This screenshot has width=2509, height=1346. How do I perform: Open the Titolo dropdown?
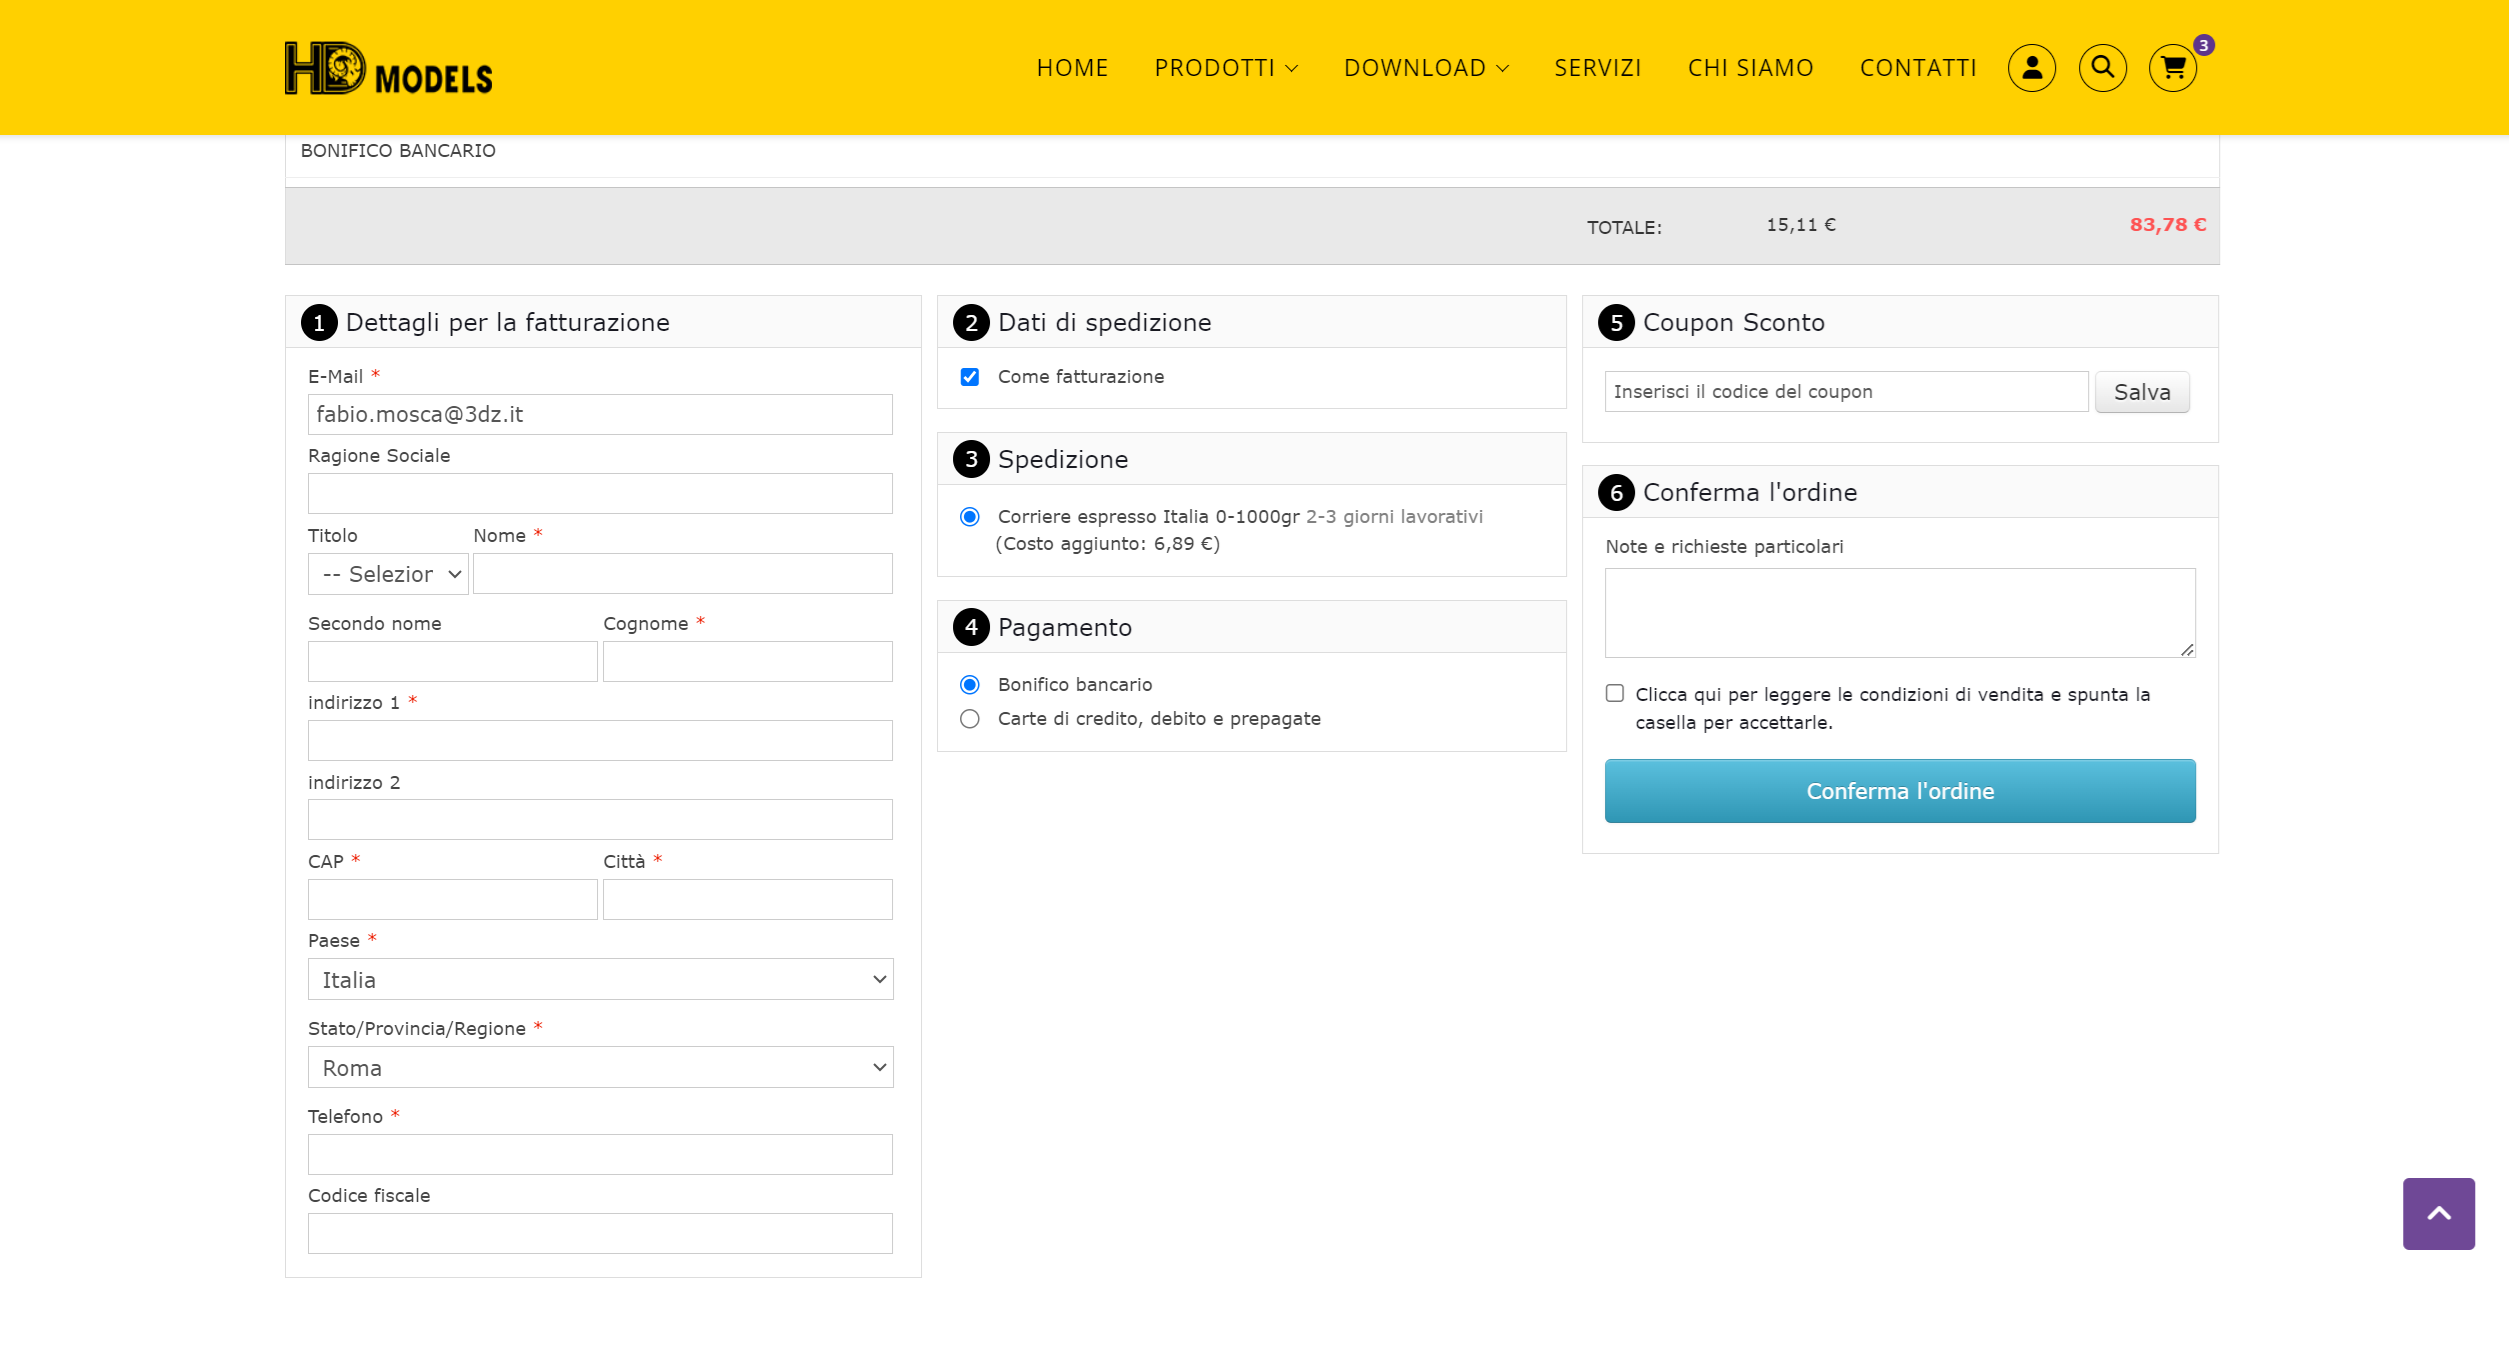(388, 574)
